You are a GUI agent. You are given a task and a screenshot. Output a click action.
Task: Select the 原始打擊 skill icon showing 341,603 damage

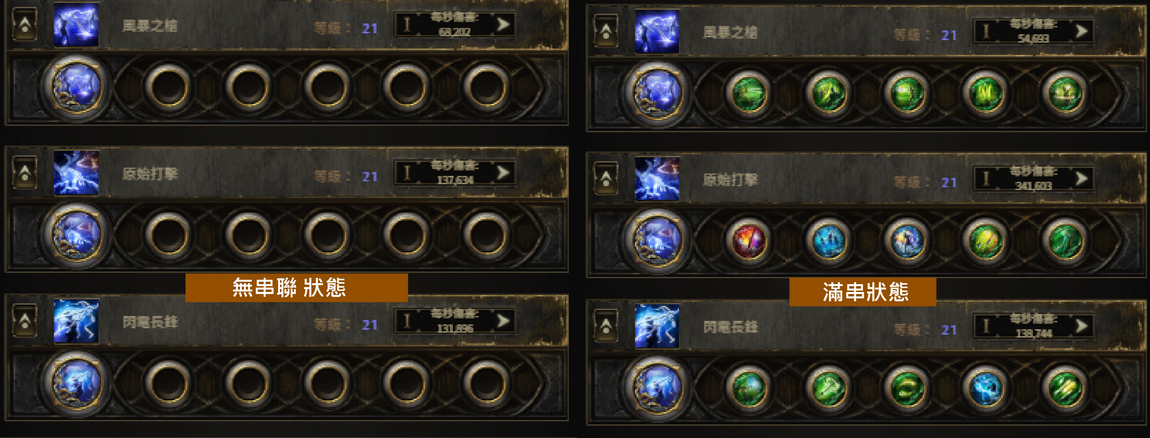656,178
